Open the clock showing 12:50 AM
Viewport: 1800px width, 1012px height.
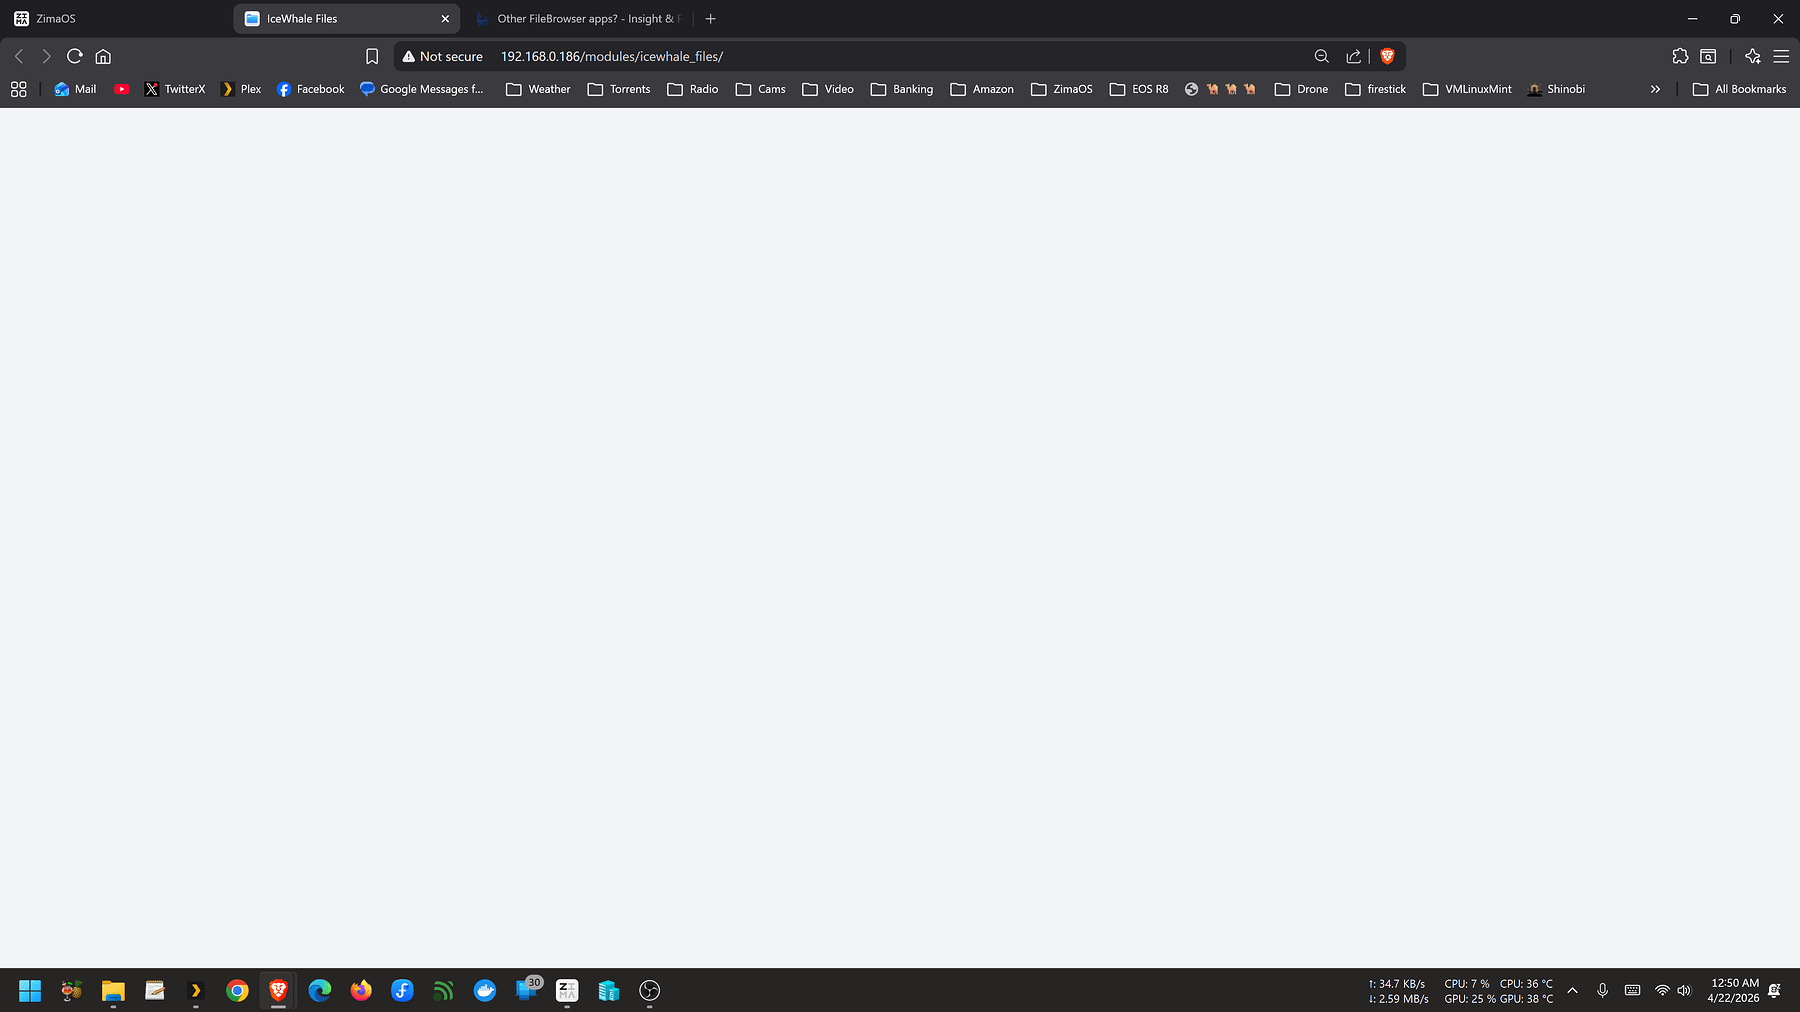coord(1734,991)
